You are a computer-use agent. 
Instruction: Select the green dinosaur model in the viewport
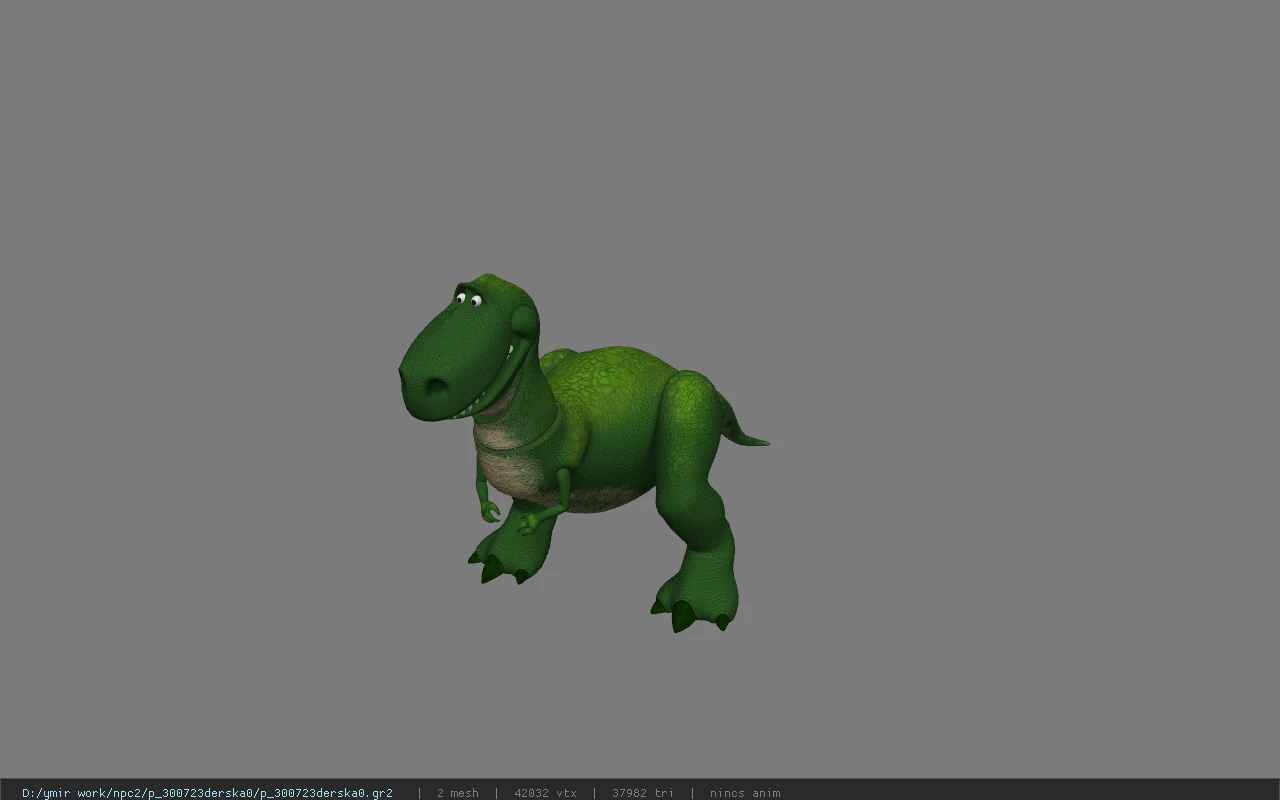click(x=585, y=452)
